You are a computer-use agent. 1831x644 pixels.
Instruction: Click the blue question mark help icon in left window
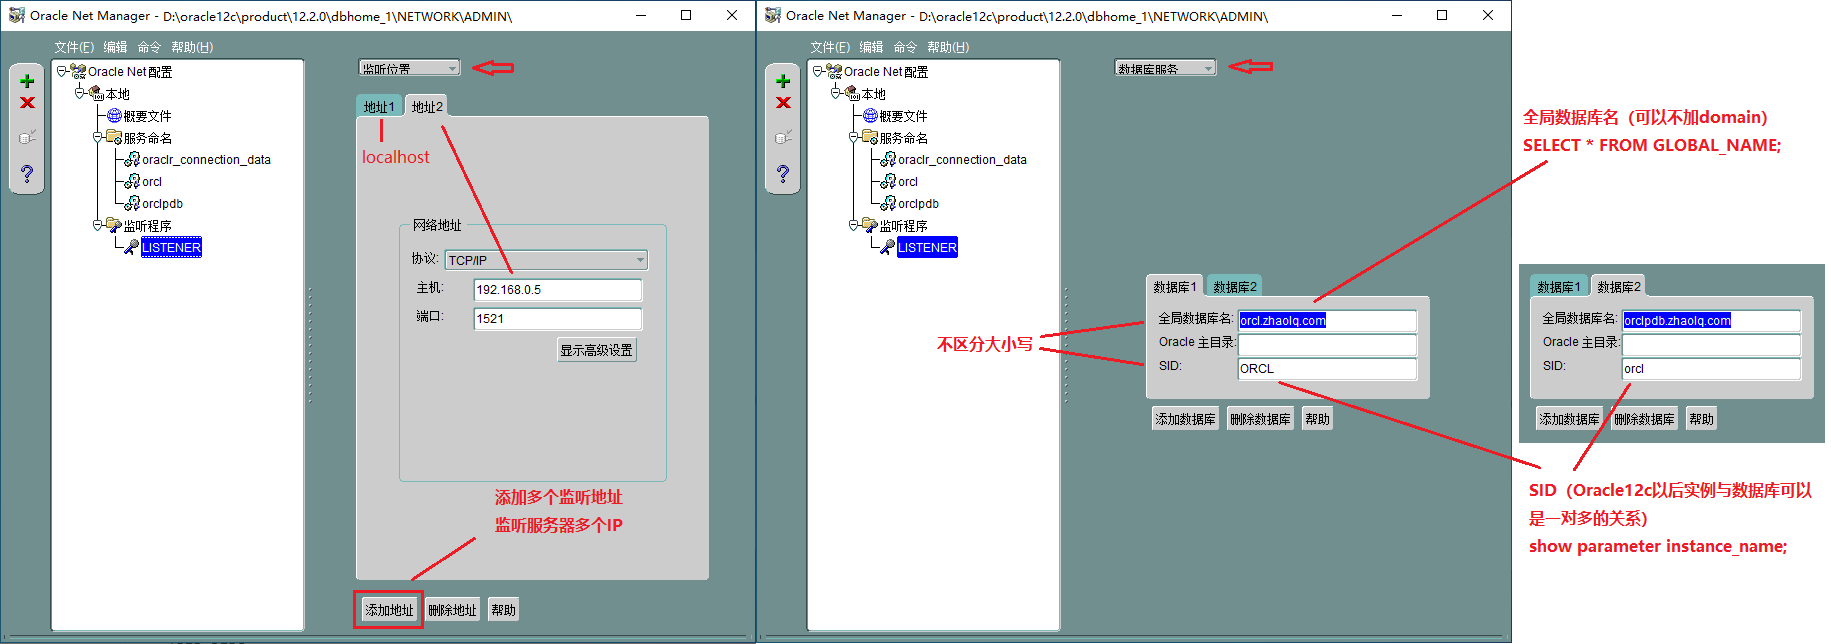(x=27, y=174)
